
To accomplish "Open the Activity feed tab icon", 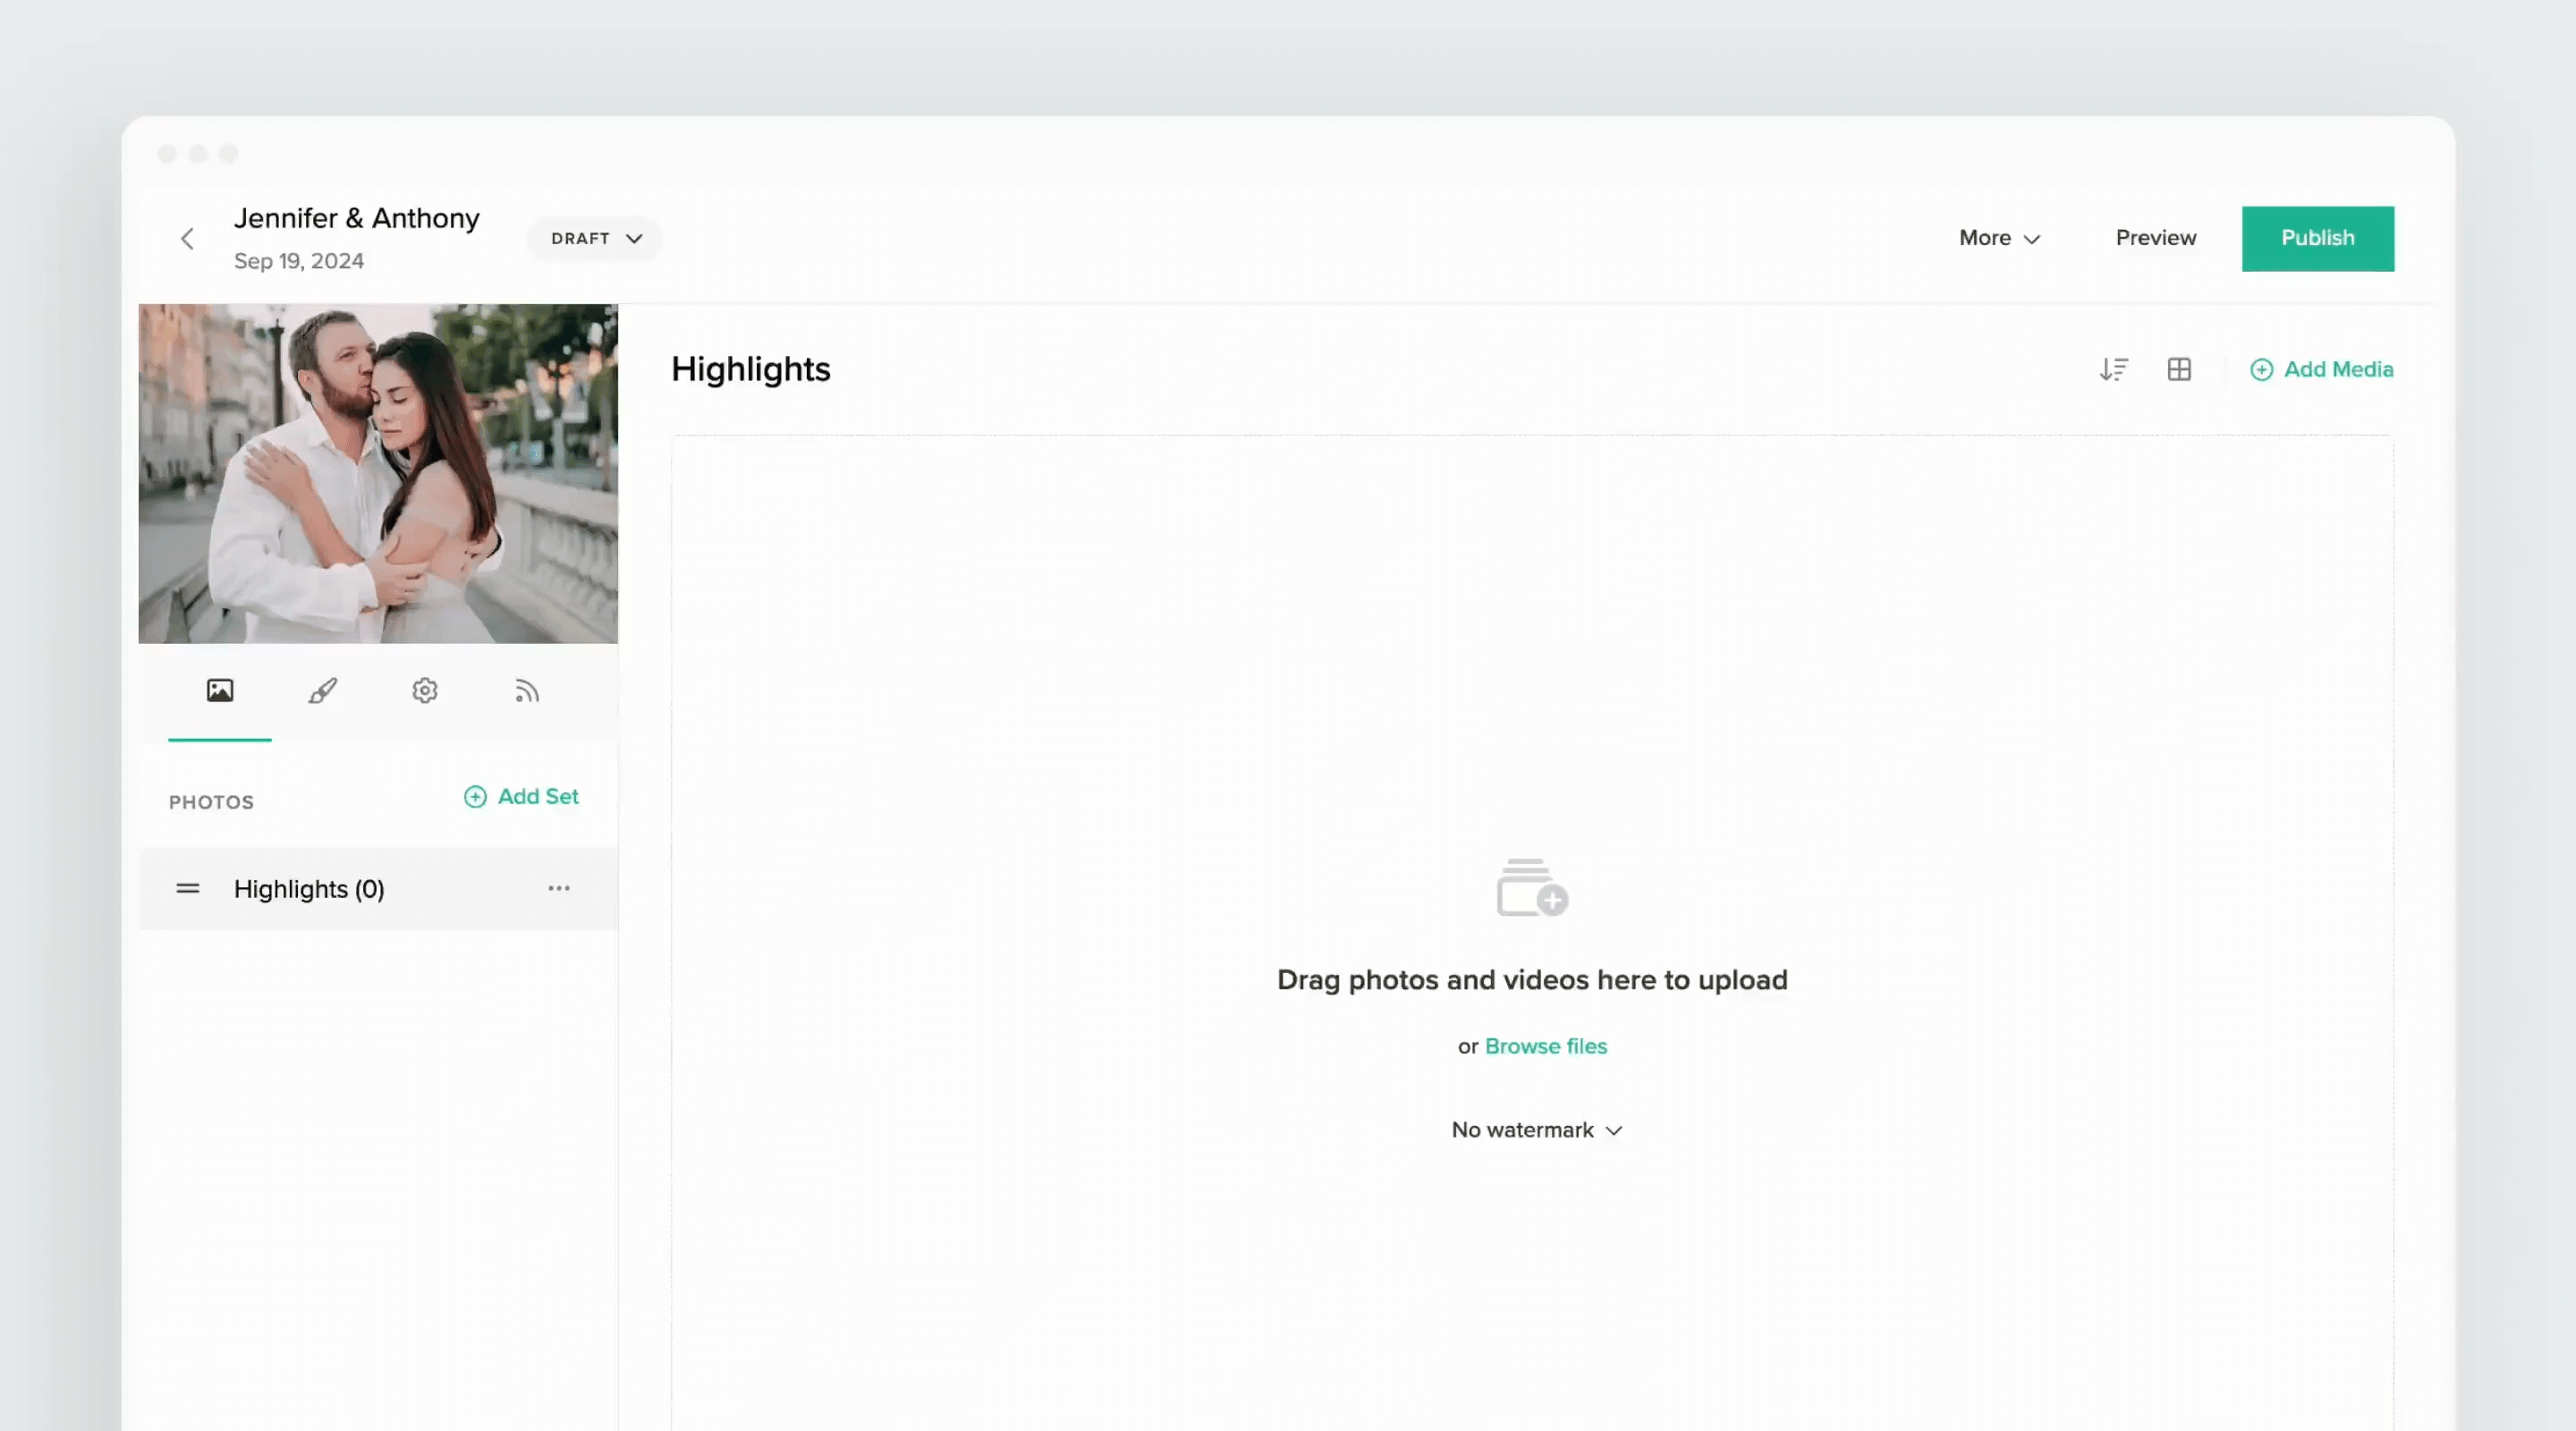I will pos(527,691).
